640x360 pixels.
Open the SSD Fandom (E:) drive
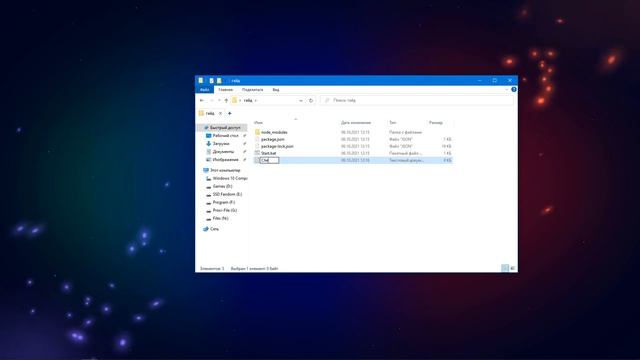point(227,194)
